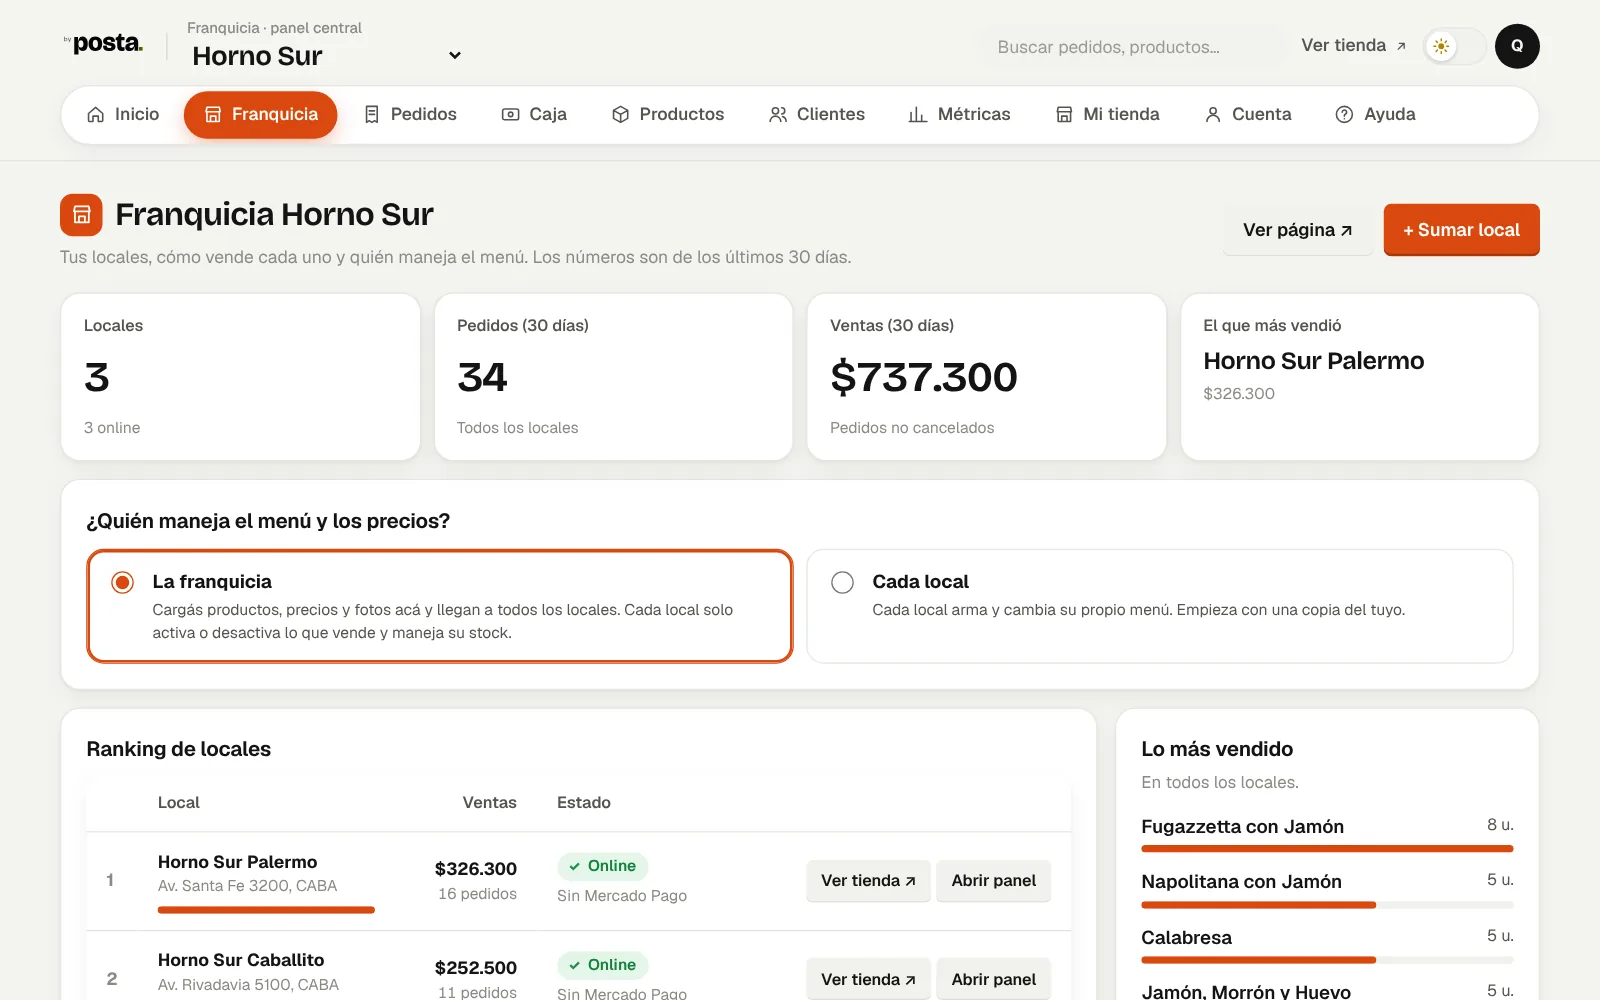Click the $326.300 sales value in ranking
Viewport: 1600px width, 1000px height.
476,869
